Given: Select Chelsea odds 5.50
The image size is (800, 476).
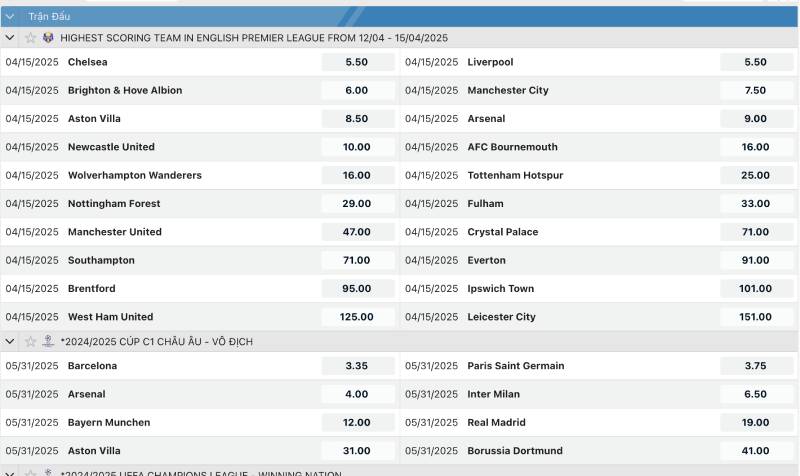Looking at the screenshot, I should coord(356,62).
